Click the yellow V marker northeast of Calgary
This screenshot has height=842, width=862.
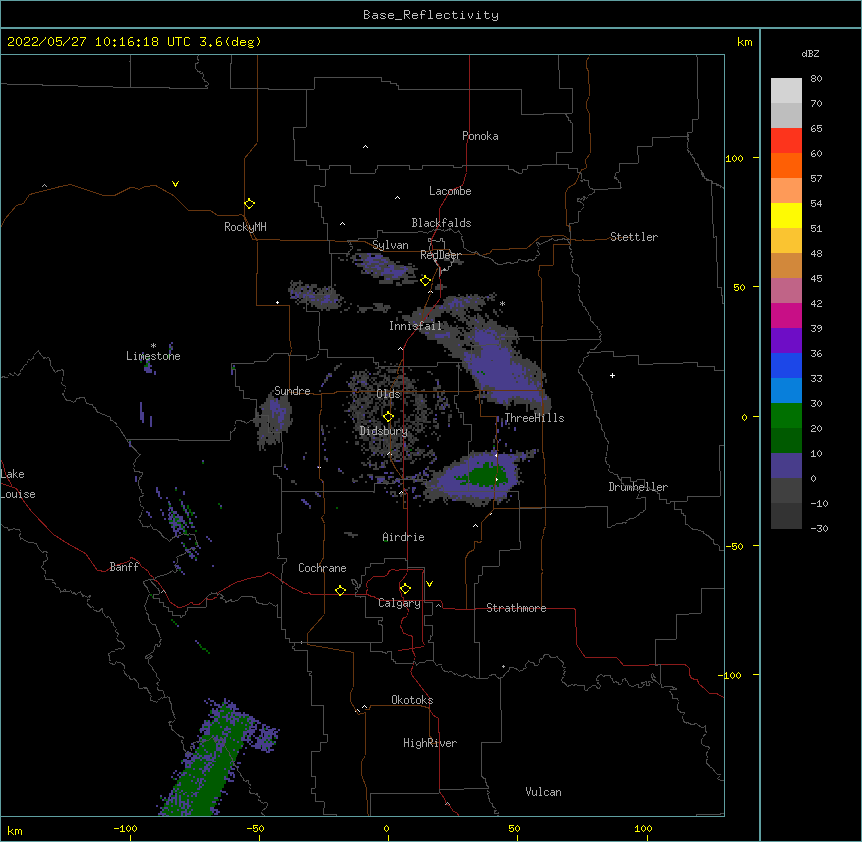click(429, 584)
